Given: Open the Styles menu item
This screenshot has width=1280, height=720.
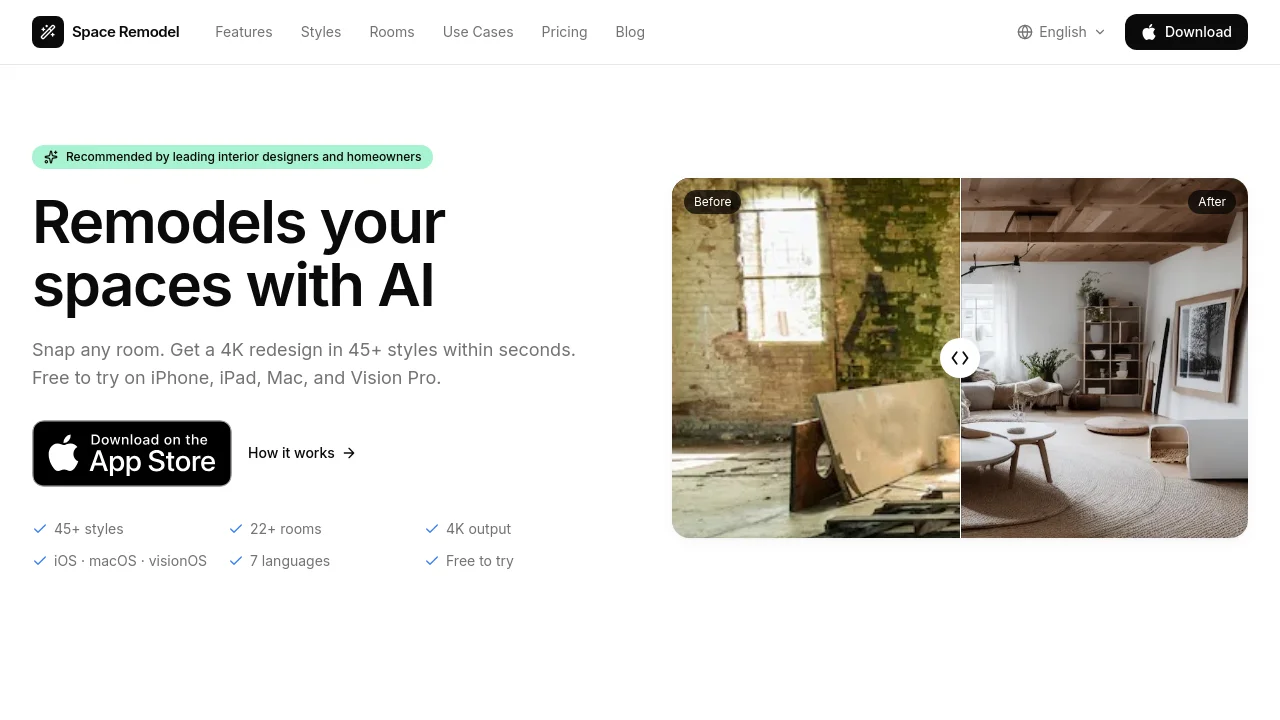Looking at the screenshot, I should [321, 32].
